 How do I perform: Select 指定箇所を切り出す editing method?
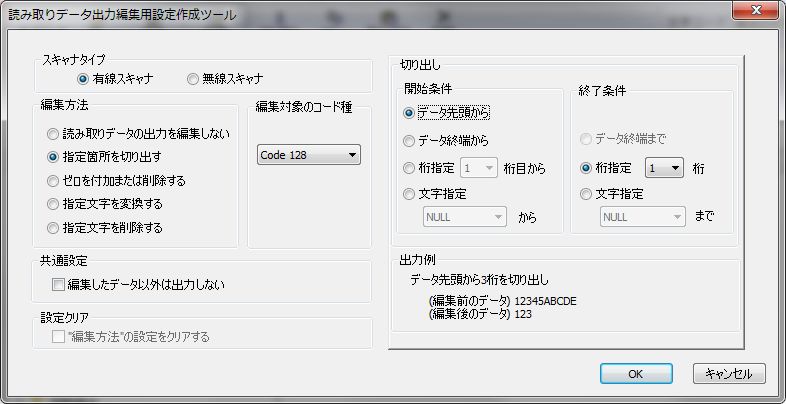click(x=53, y=157)
